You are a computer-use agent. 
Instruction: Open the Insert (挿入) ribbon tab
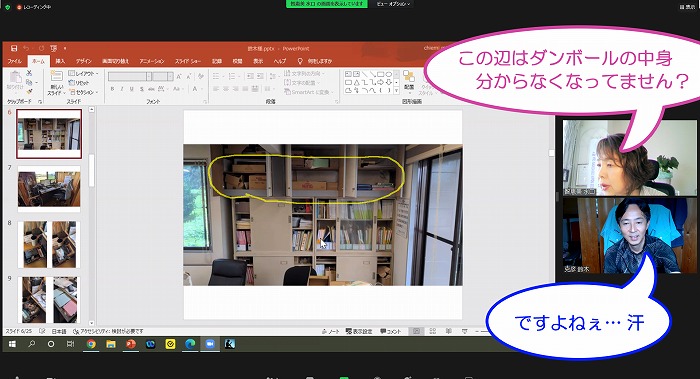click(60, 61)
